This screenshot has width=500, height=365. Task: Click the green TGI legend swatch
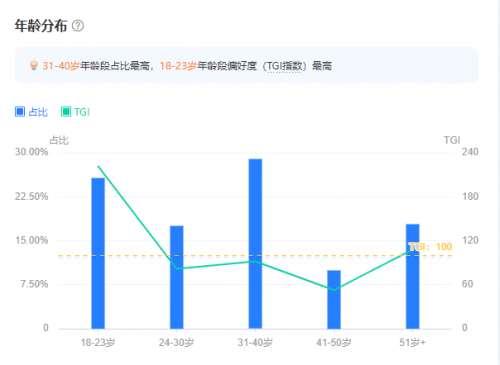pyautogui.click(x=66, y=112)
